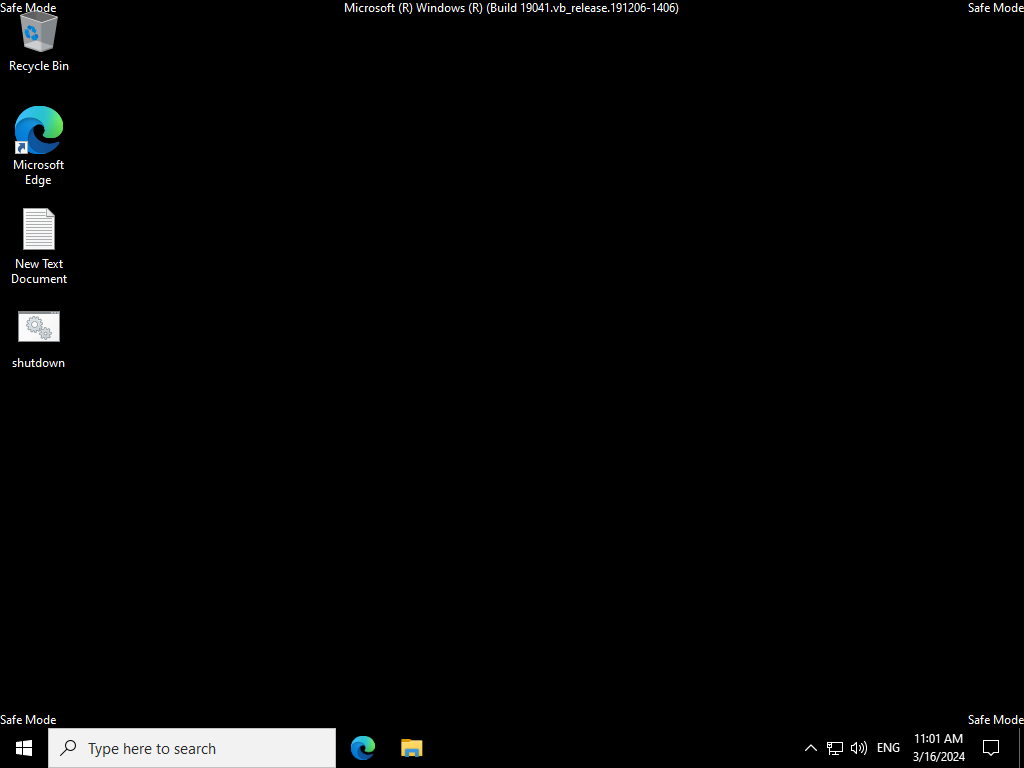Viewport: 1024px width, 768px height.
Task: Click the 'Recycle Bin' label text
Action: [38, 66]
